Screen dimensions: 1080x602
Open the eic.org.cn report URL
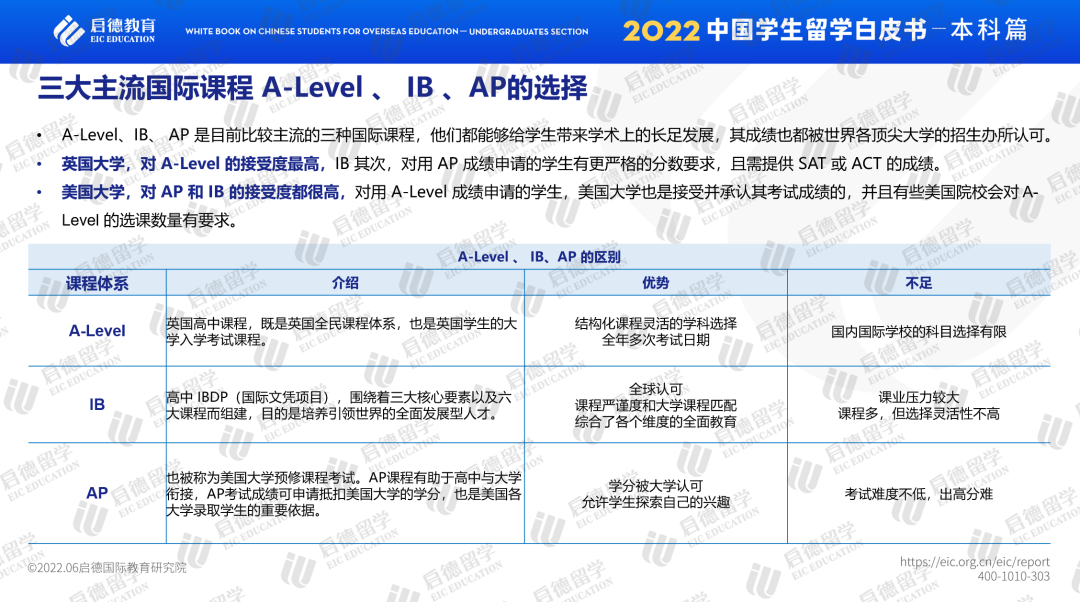[x=974, y=562]
